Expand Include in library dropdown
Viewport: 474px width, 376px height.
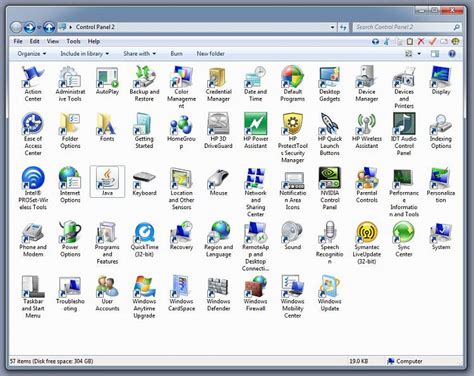click(x=84, y=54)
